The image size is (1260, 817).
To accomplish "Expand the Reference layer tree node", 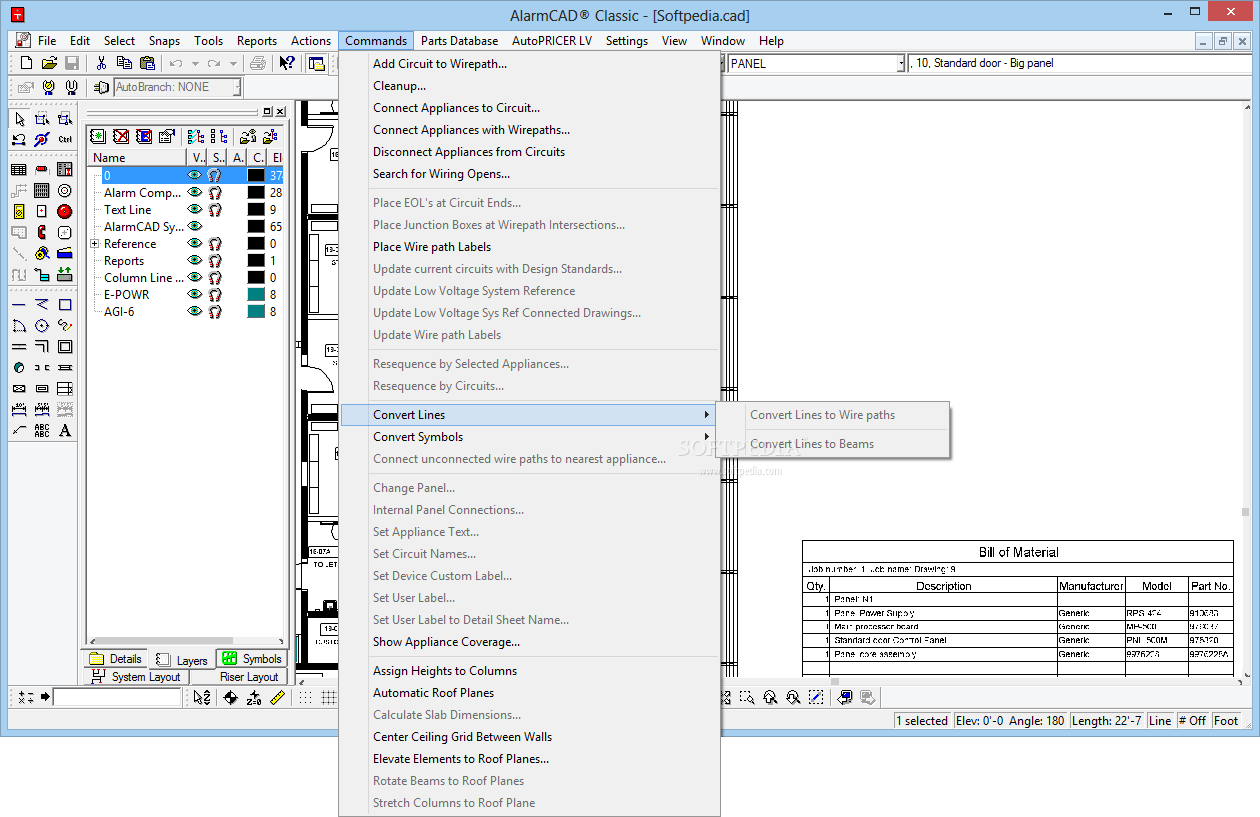I will pyautogui.click(x=94, y=243).
